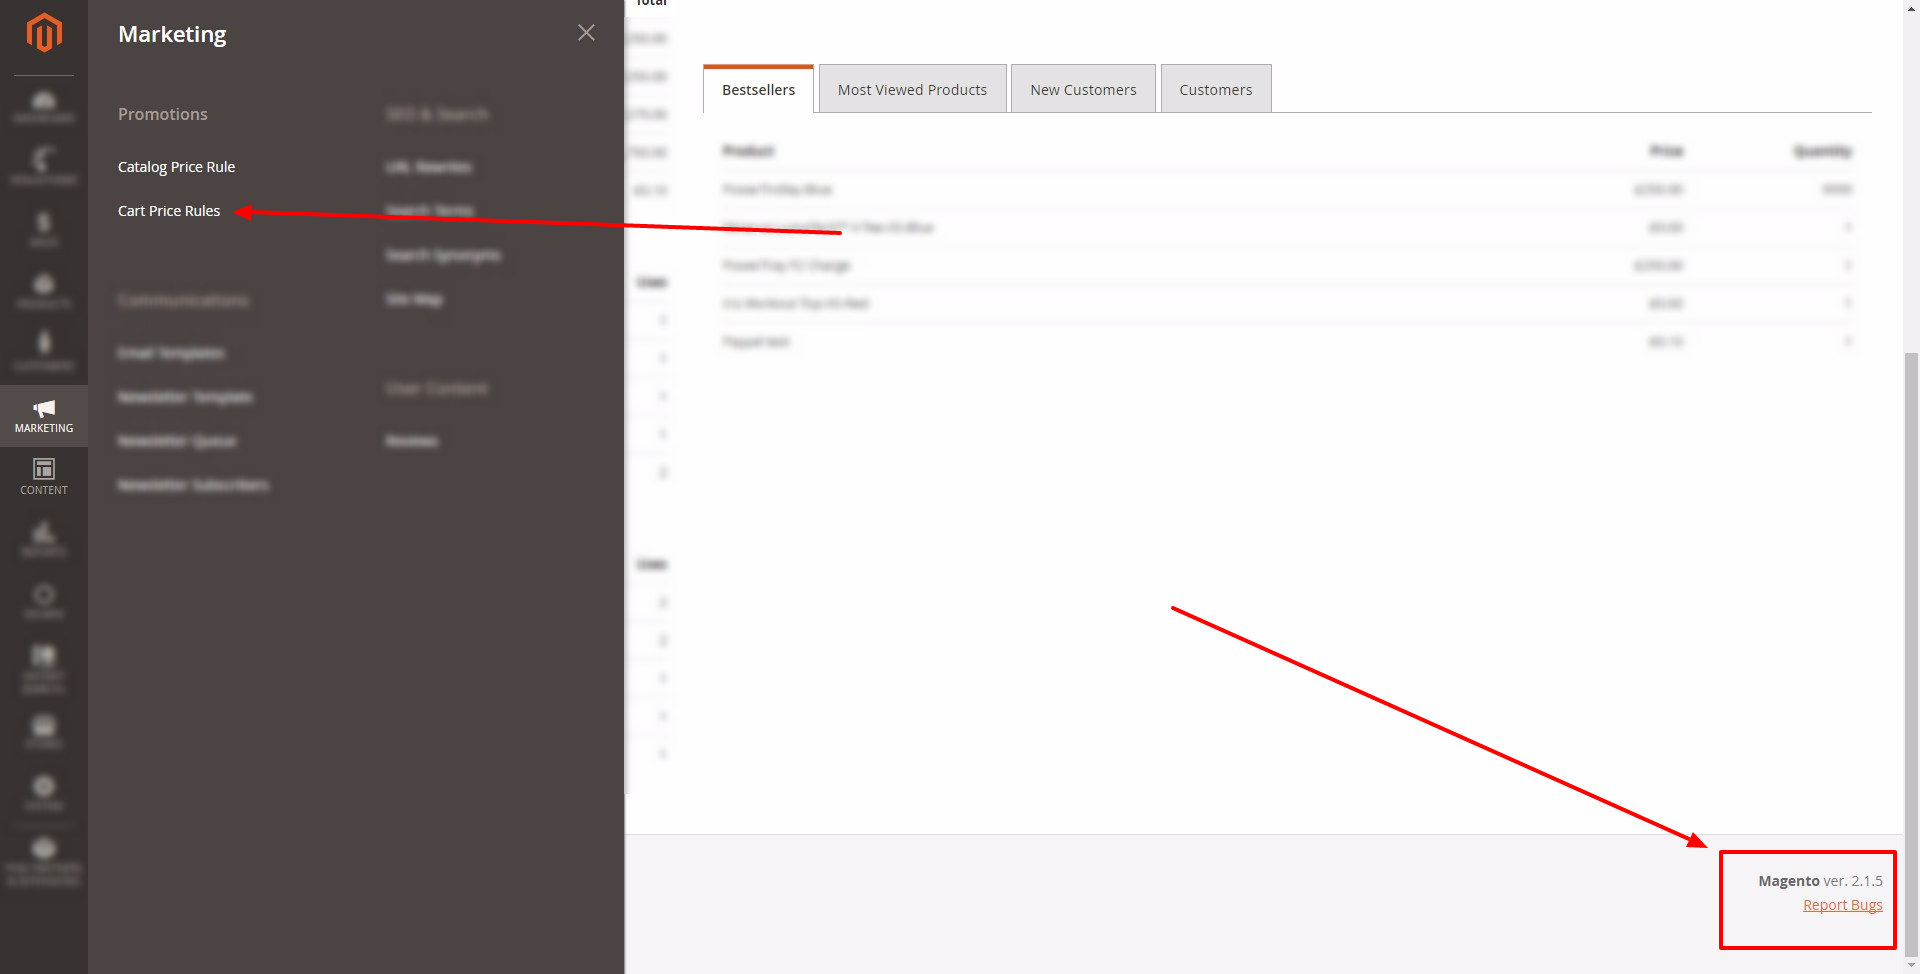Click the Report Bugs link
This screenshot has width=1920, height=974.
click(1843, 904)
